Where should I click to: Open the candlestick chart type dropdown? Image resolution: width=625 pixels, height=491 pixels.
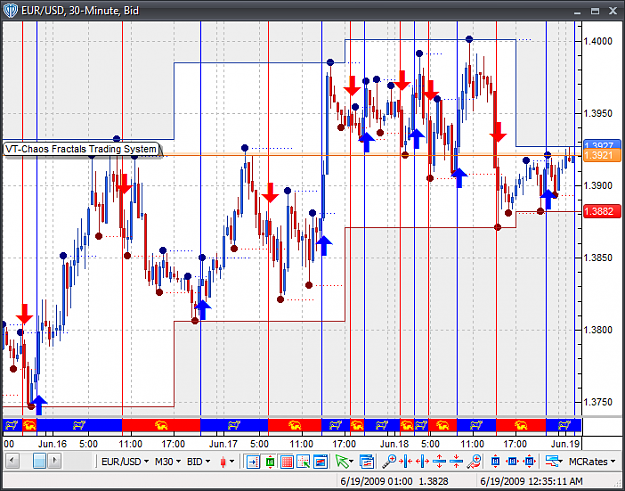tap(227, 462)
